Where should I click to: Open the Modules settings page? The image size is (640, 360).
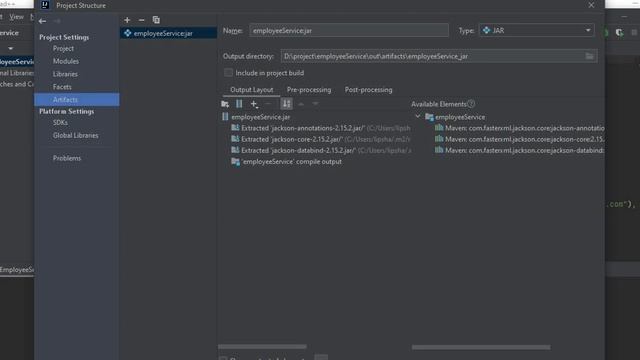(x=66, y=61)
